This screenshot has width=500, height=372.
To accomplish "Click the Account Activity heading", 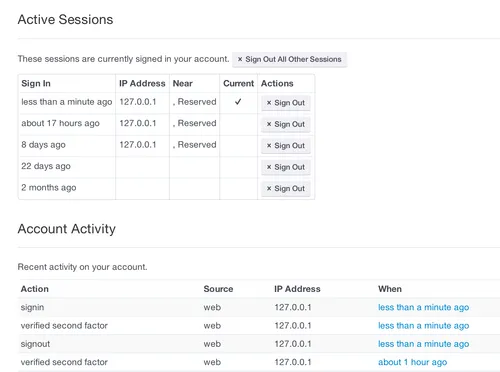I will (x=67, y=229).
